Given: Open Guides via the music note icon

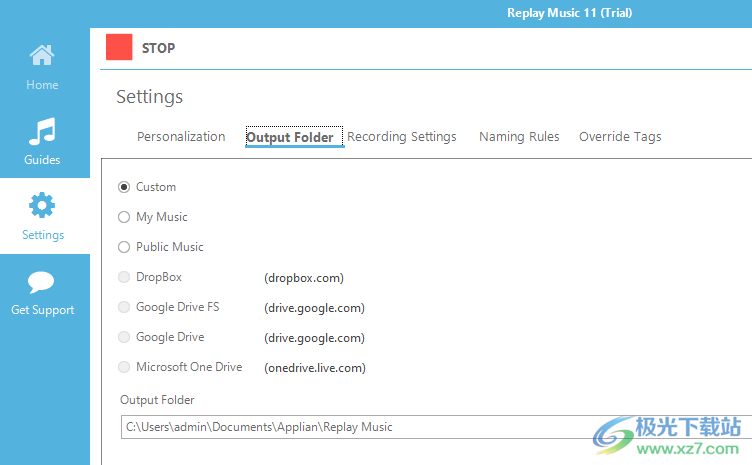Looking at the screenshot, I should coord(42,131).
